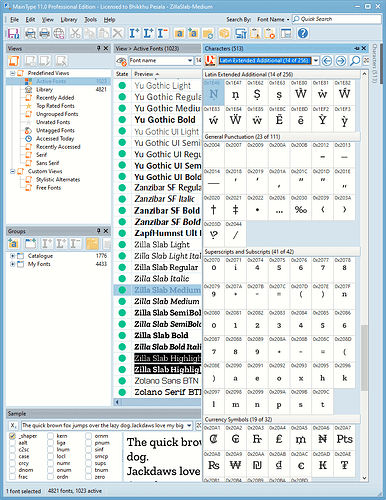Click the globe web export icon

[59, 33]
